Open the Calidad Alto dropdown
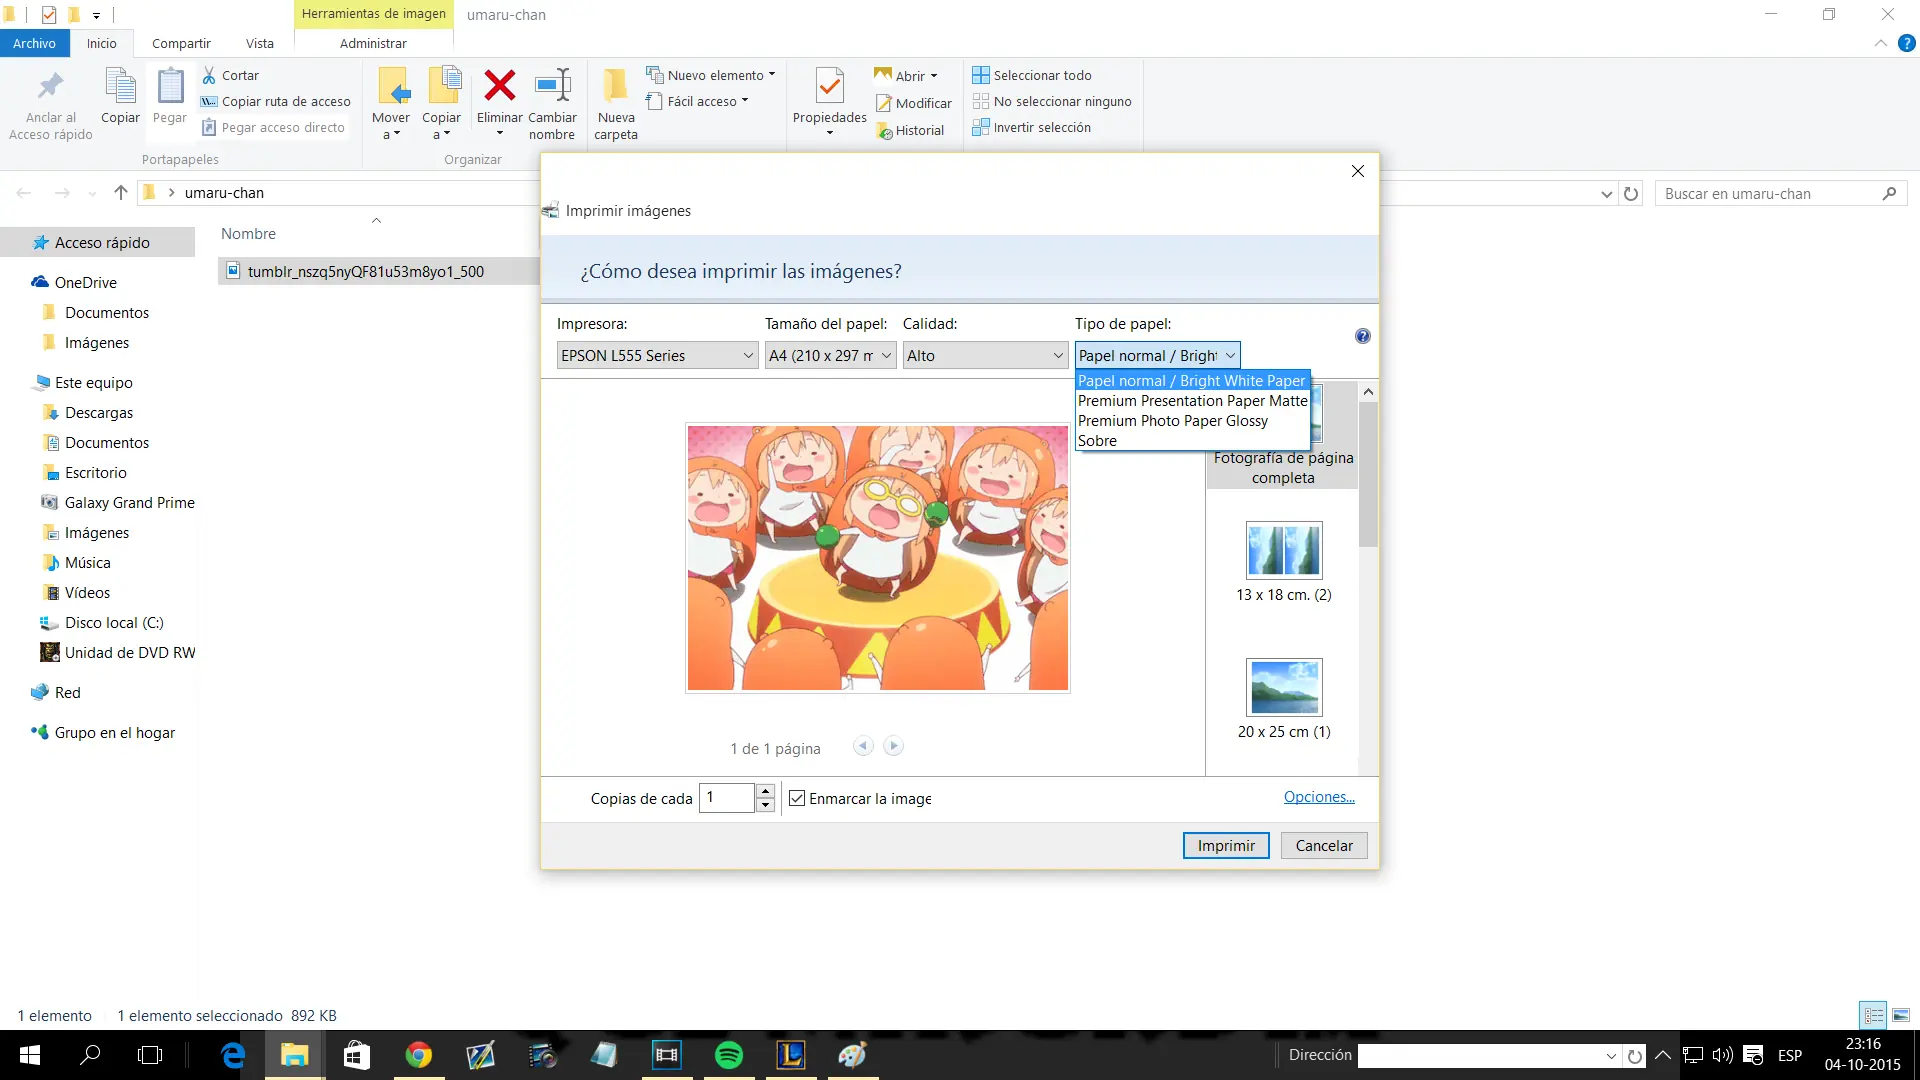 tap(985, 356)
